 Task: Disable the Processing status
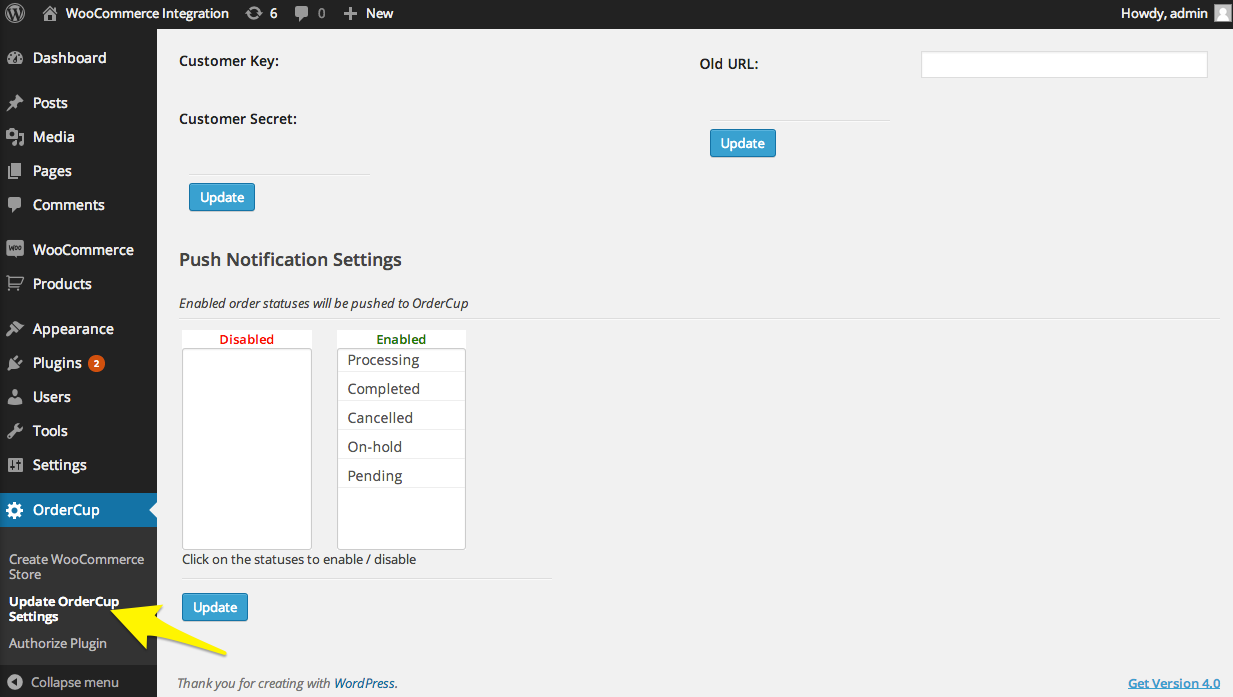(x=401, y=360)
